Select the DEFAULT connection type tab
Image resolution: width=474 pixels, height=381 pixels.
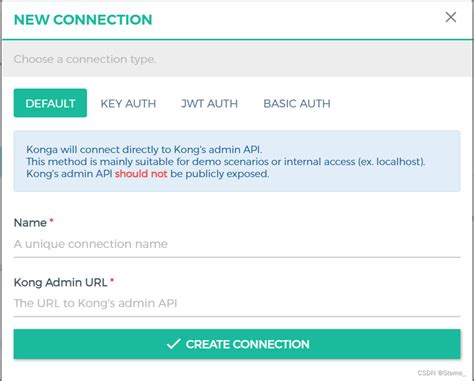(50, 103)
